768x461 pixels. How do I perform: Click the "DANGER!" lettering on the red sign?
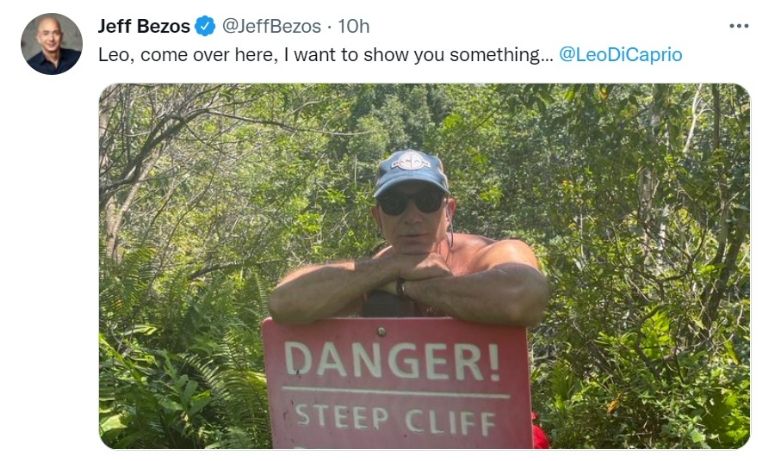pyautogui.click(x=393, y=362)
